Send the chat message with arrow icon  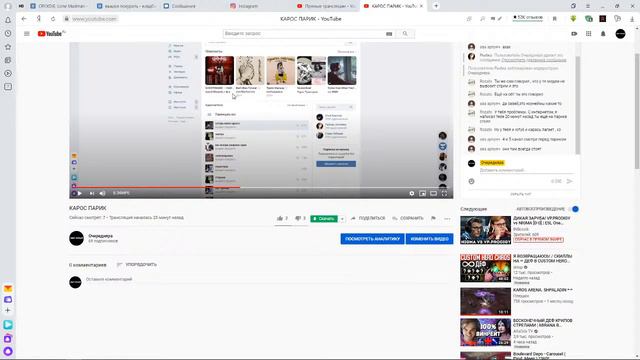(x=570, y=181)
